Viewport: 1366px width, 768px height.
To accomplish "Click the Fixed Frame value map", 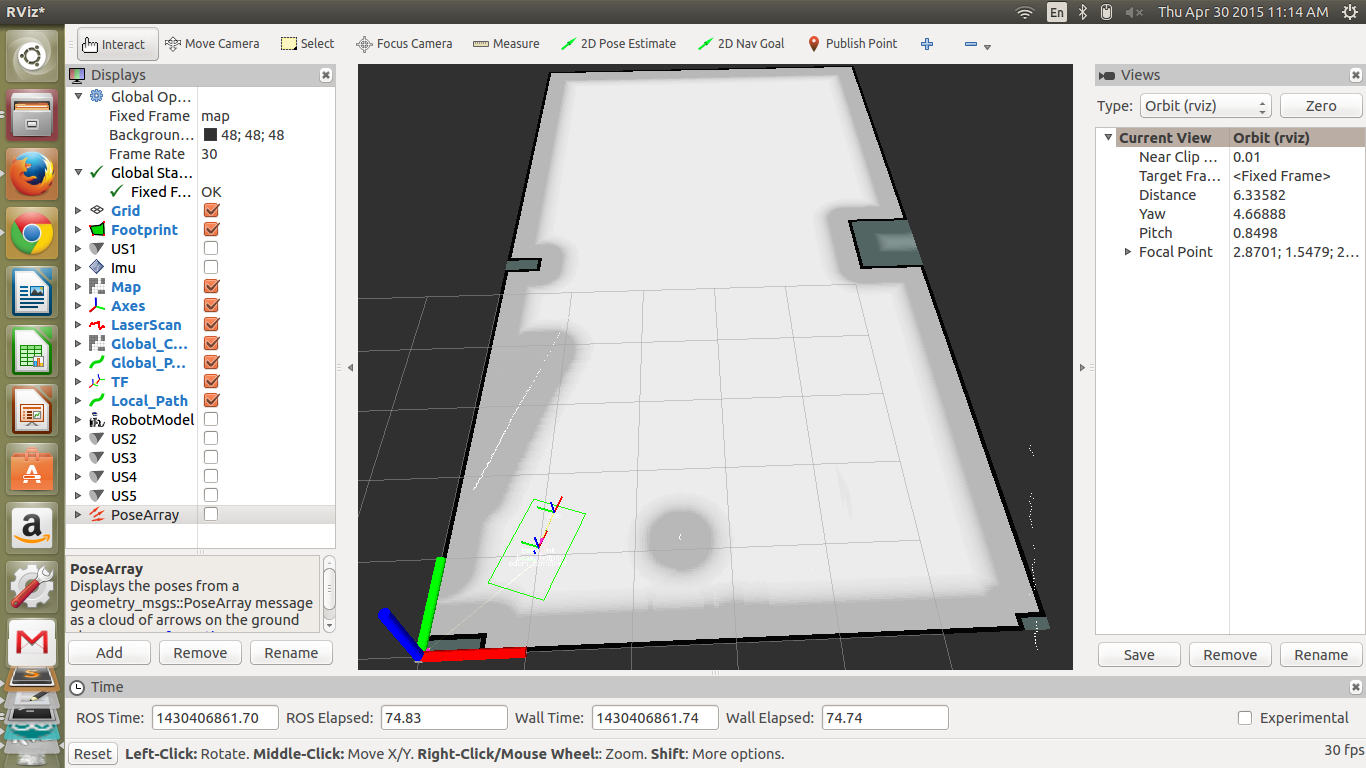I will (x=215, y=116).
